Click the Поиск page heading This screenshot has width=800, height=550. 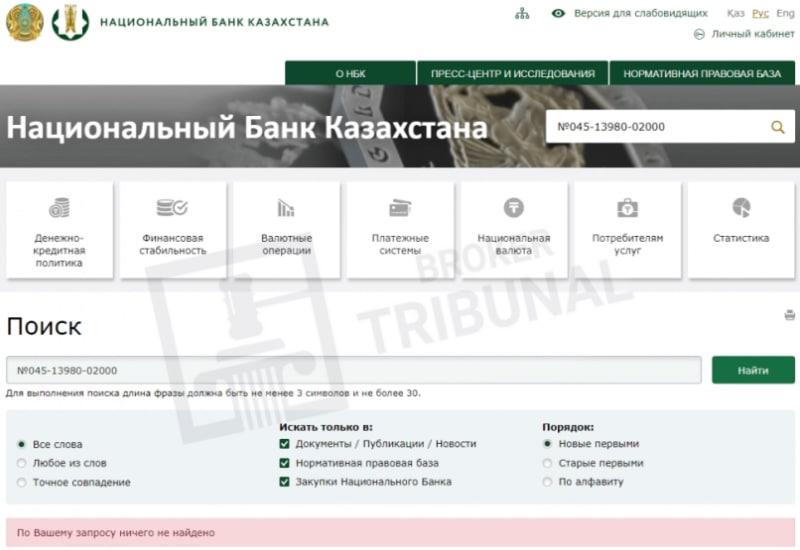tap(44, 326)
